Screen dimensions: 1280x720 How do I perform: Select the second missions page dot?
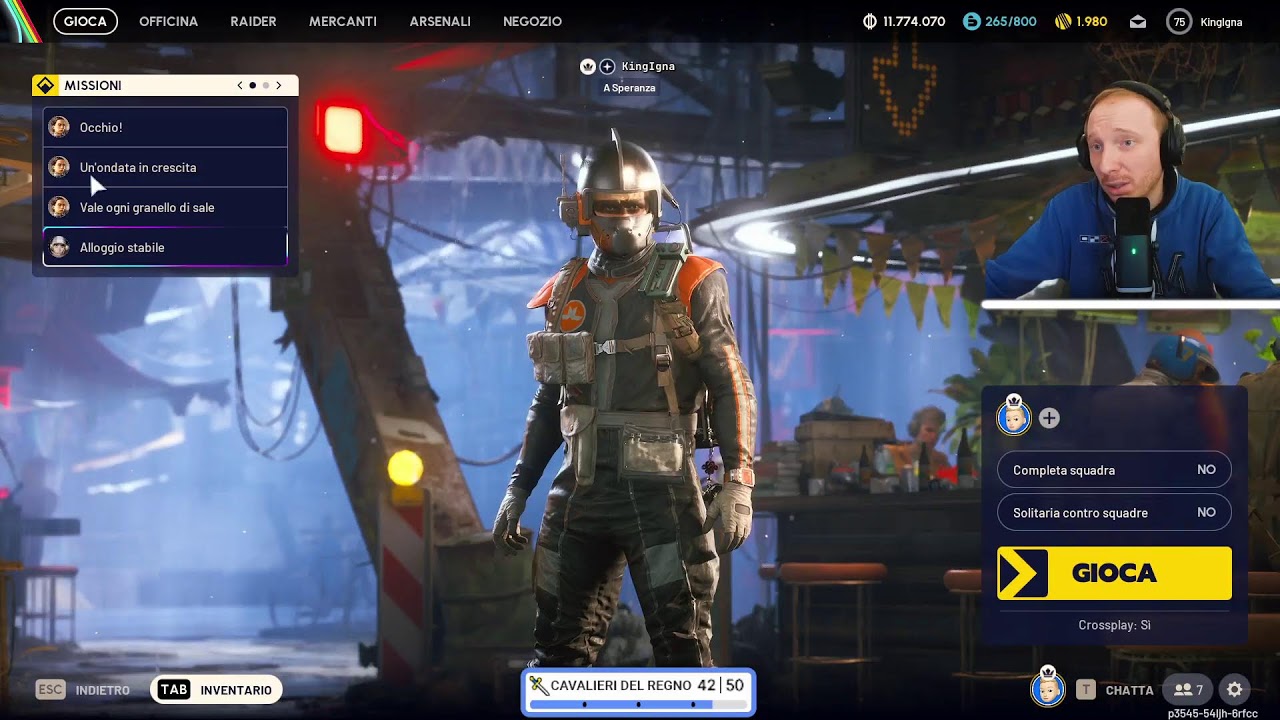coord(266,86)
